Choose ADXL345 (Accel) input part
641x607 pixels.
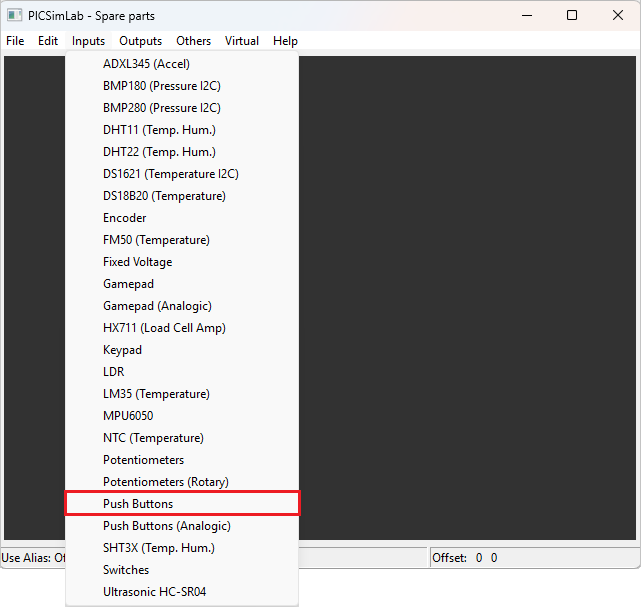tap(146, 64)
